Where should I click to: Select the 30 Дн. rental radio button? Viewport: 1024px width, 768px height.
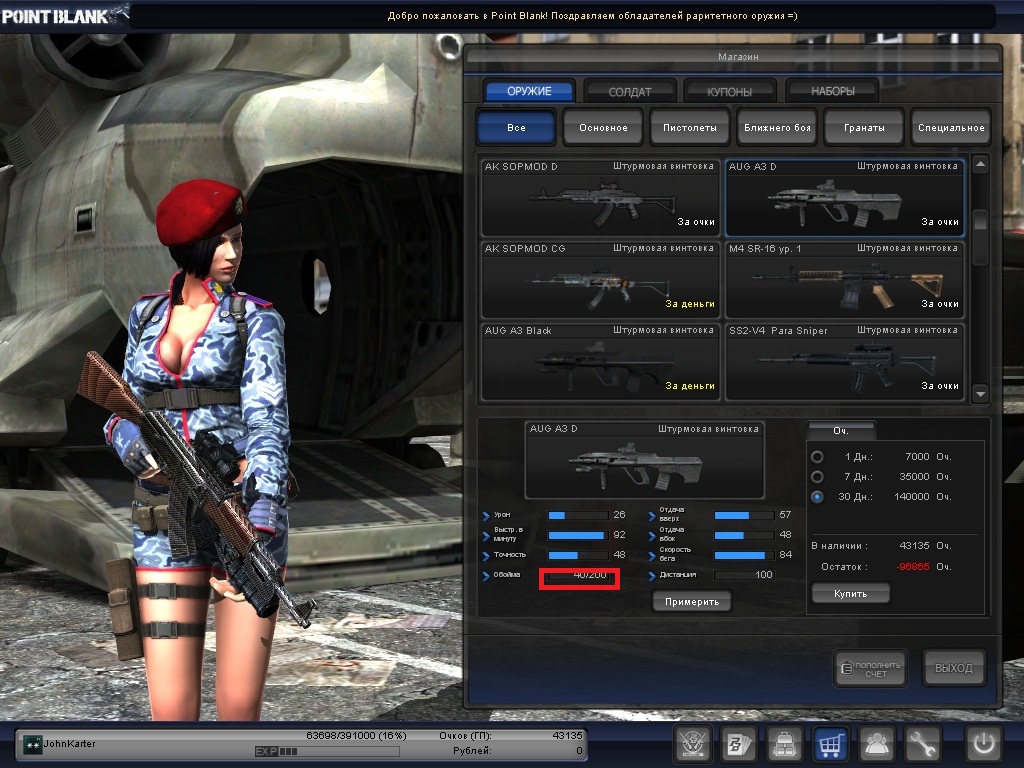pos(818,497)
